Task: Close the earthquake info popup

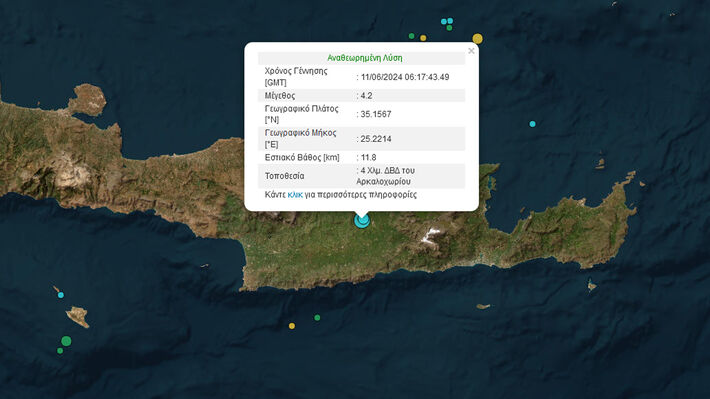Action: [471, 51]
